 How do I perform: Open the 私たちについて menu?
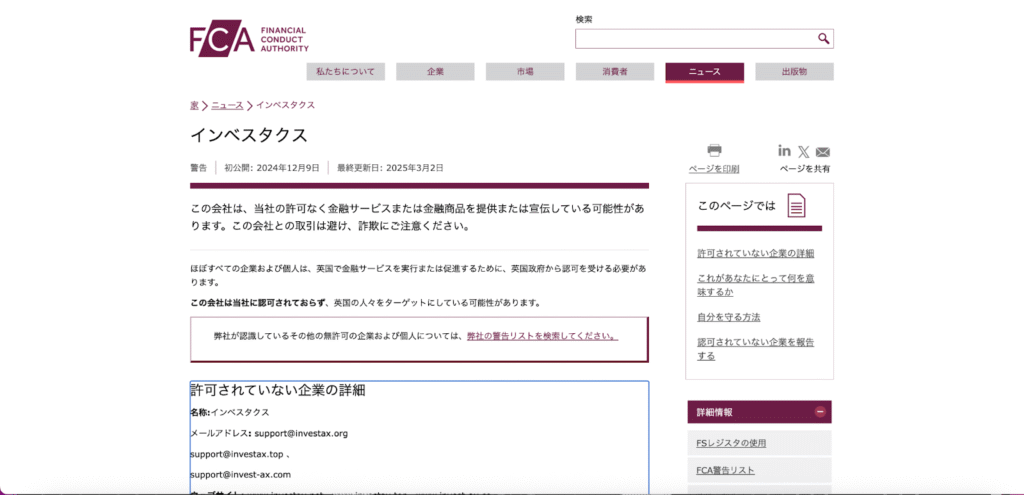345,72
